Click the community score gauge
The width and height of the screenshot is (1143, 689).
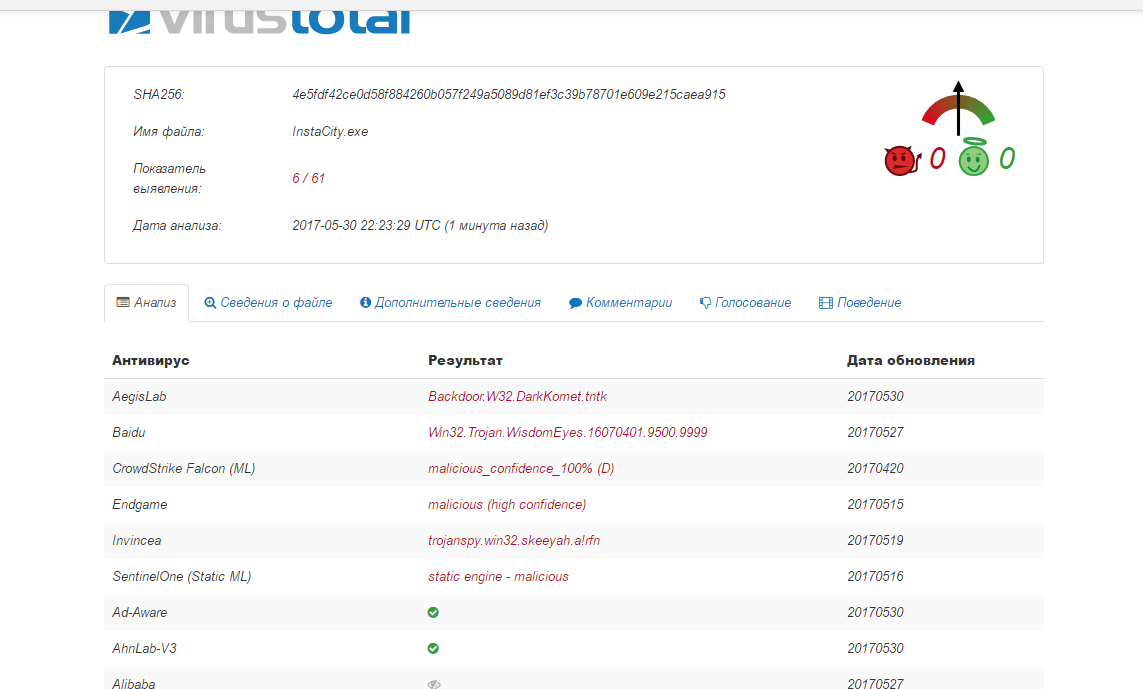pyautogui.click(x=959, y=108)
